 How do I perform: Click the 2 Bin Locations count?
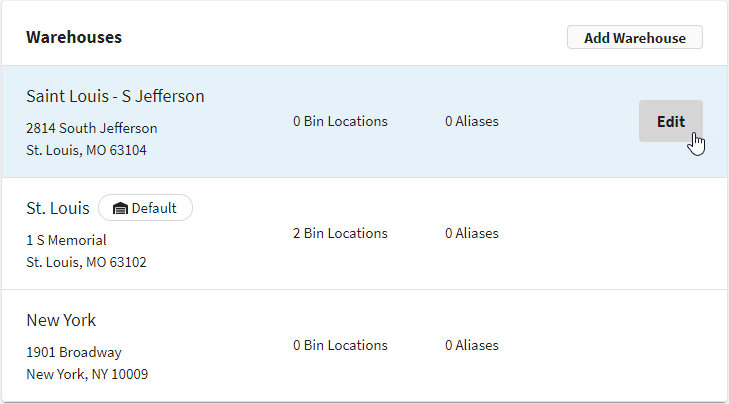[340, 233]
